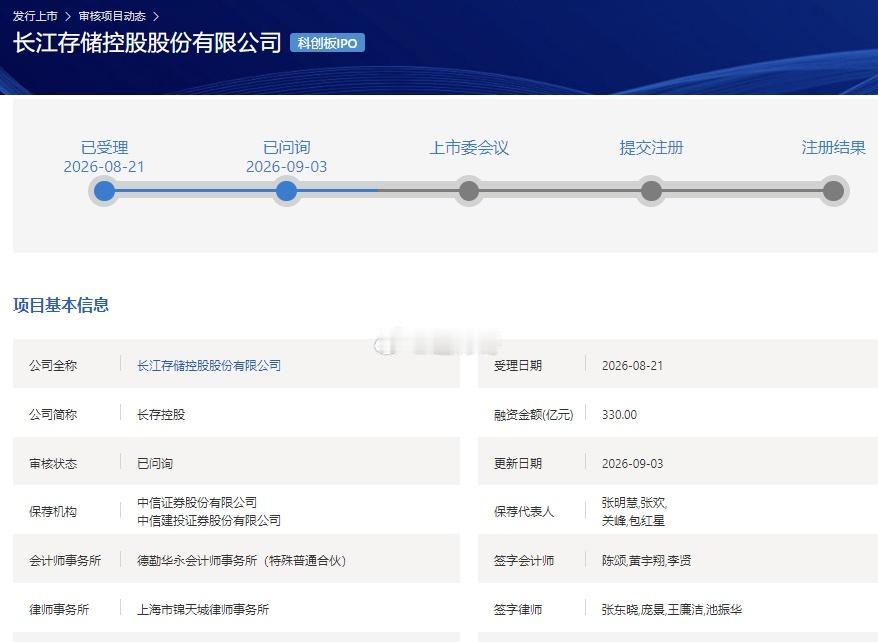
Task: Open the 长江存储控股股份有限公司 company name link
Action: [209, 365]
